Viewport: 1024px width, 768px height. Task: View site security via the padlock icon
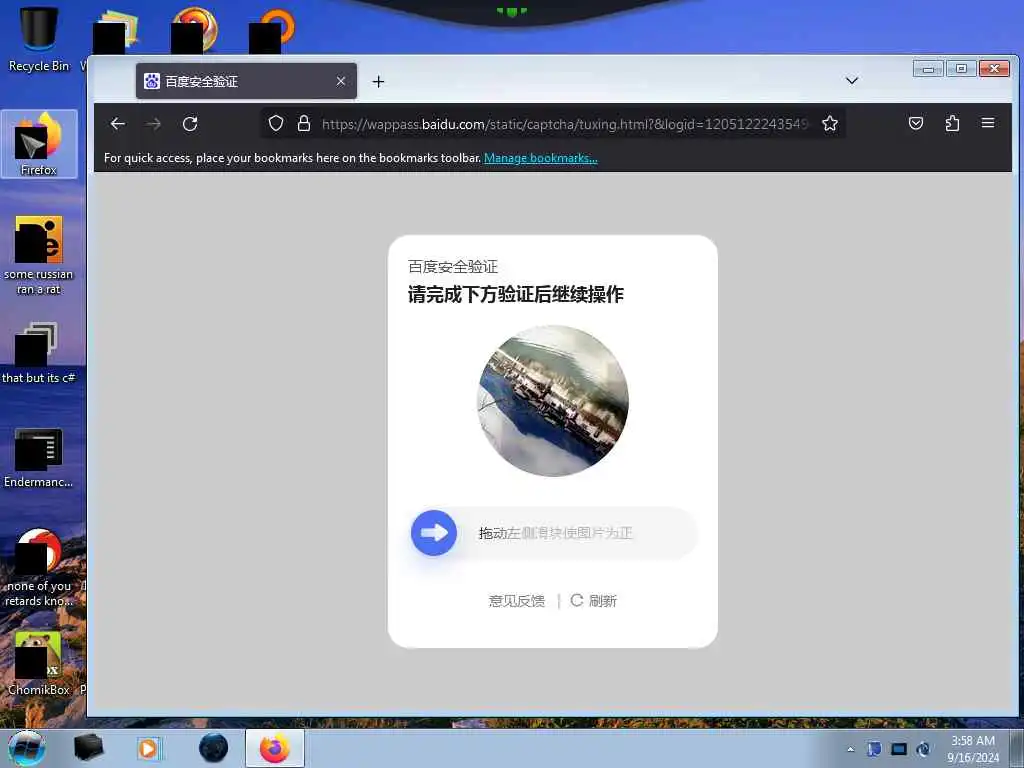pyautogui.click(x=304, y=123)
